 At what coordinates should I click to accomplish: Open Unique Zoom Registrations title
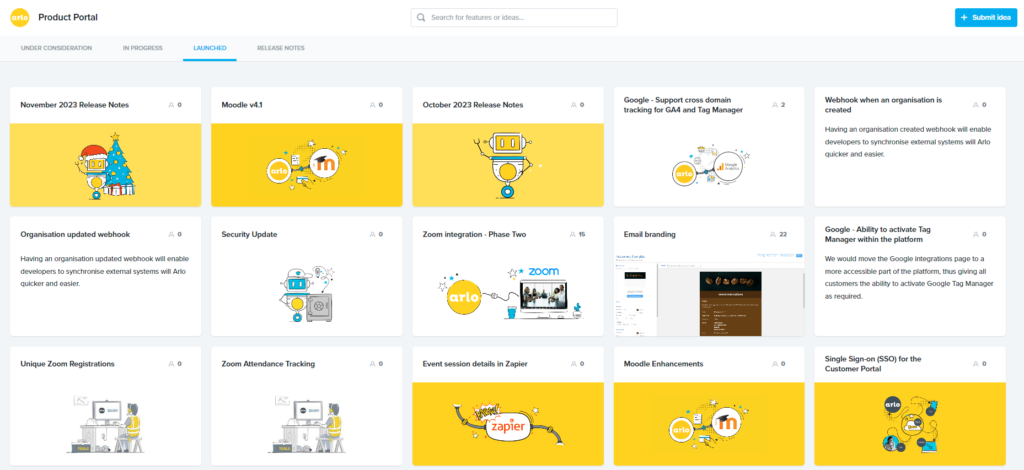click(67, 364)
